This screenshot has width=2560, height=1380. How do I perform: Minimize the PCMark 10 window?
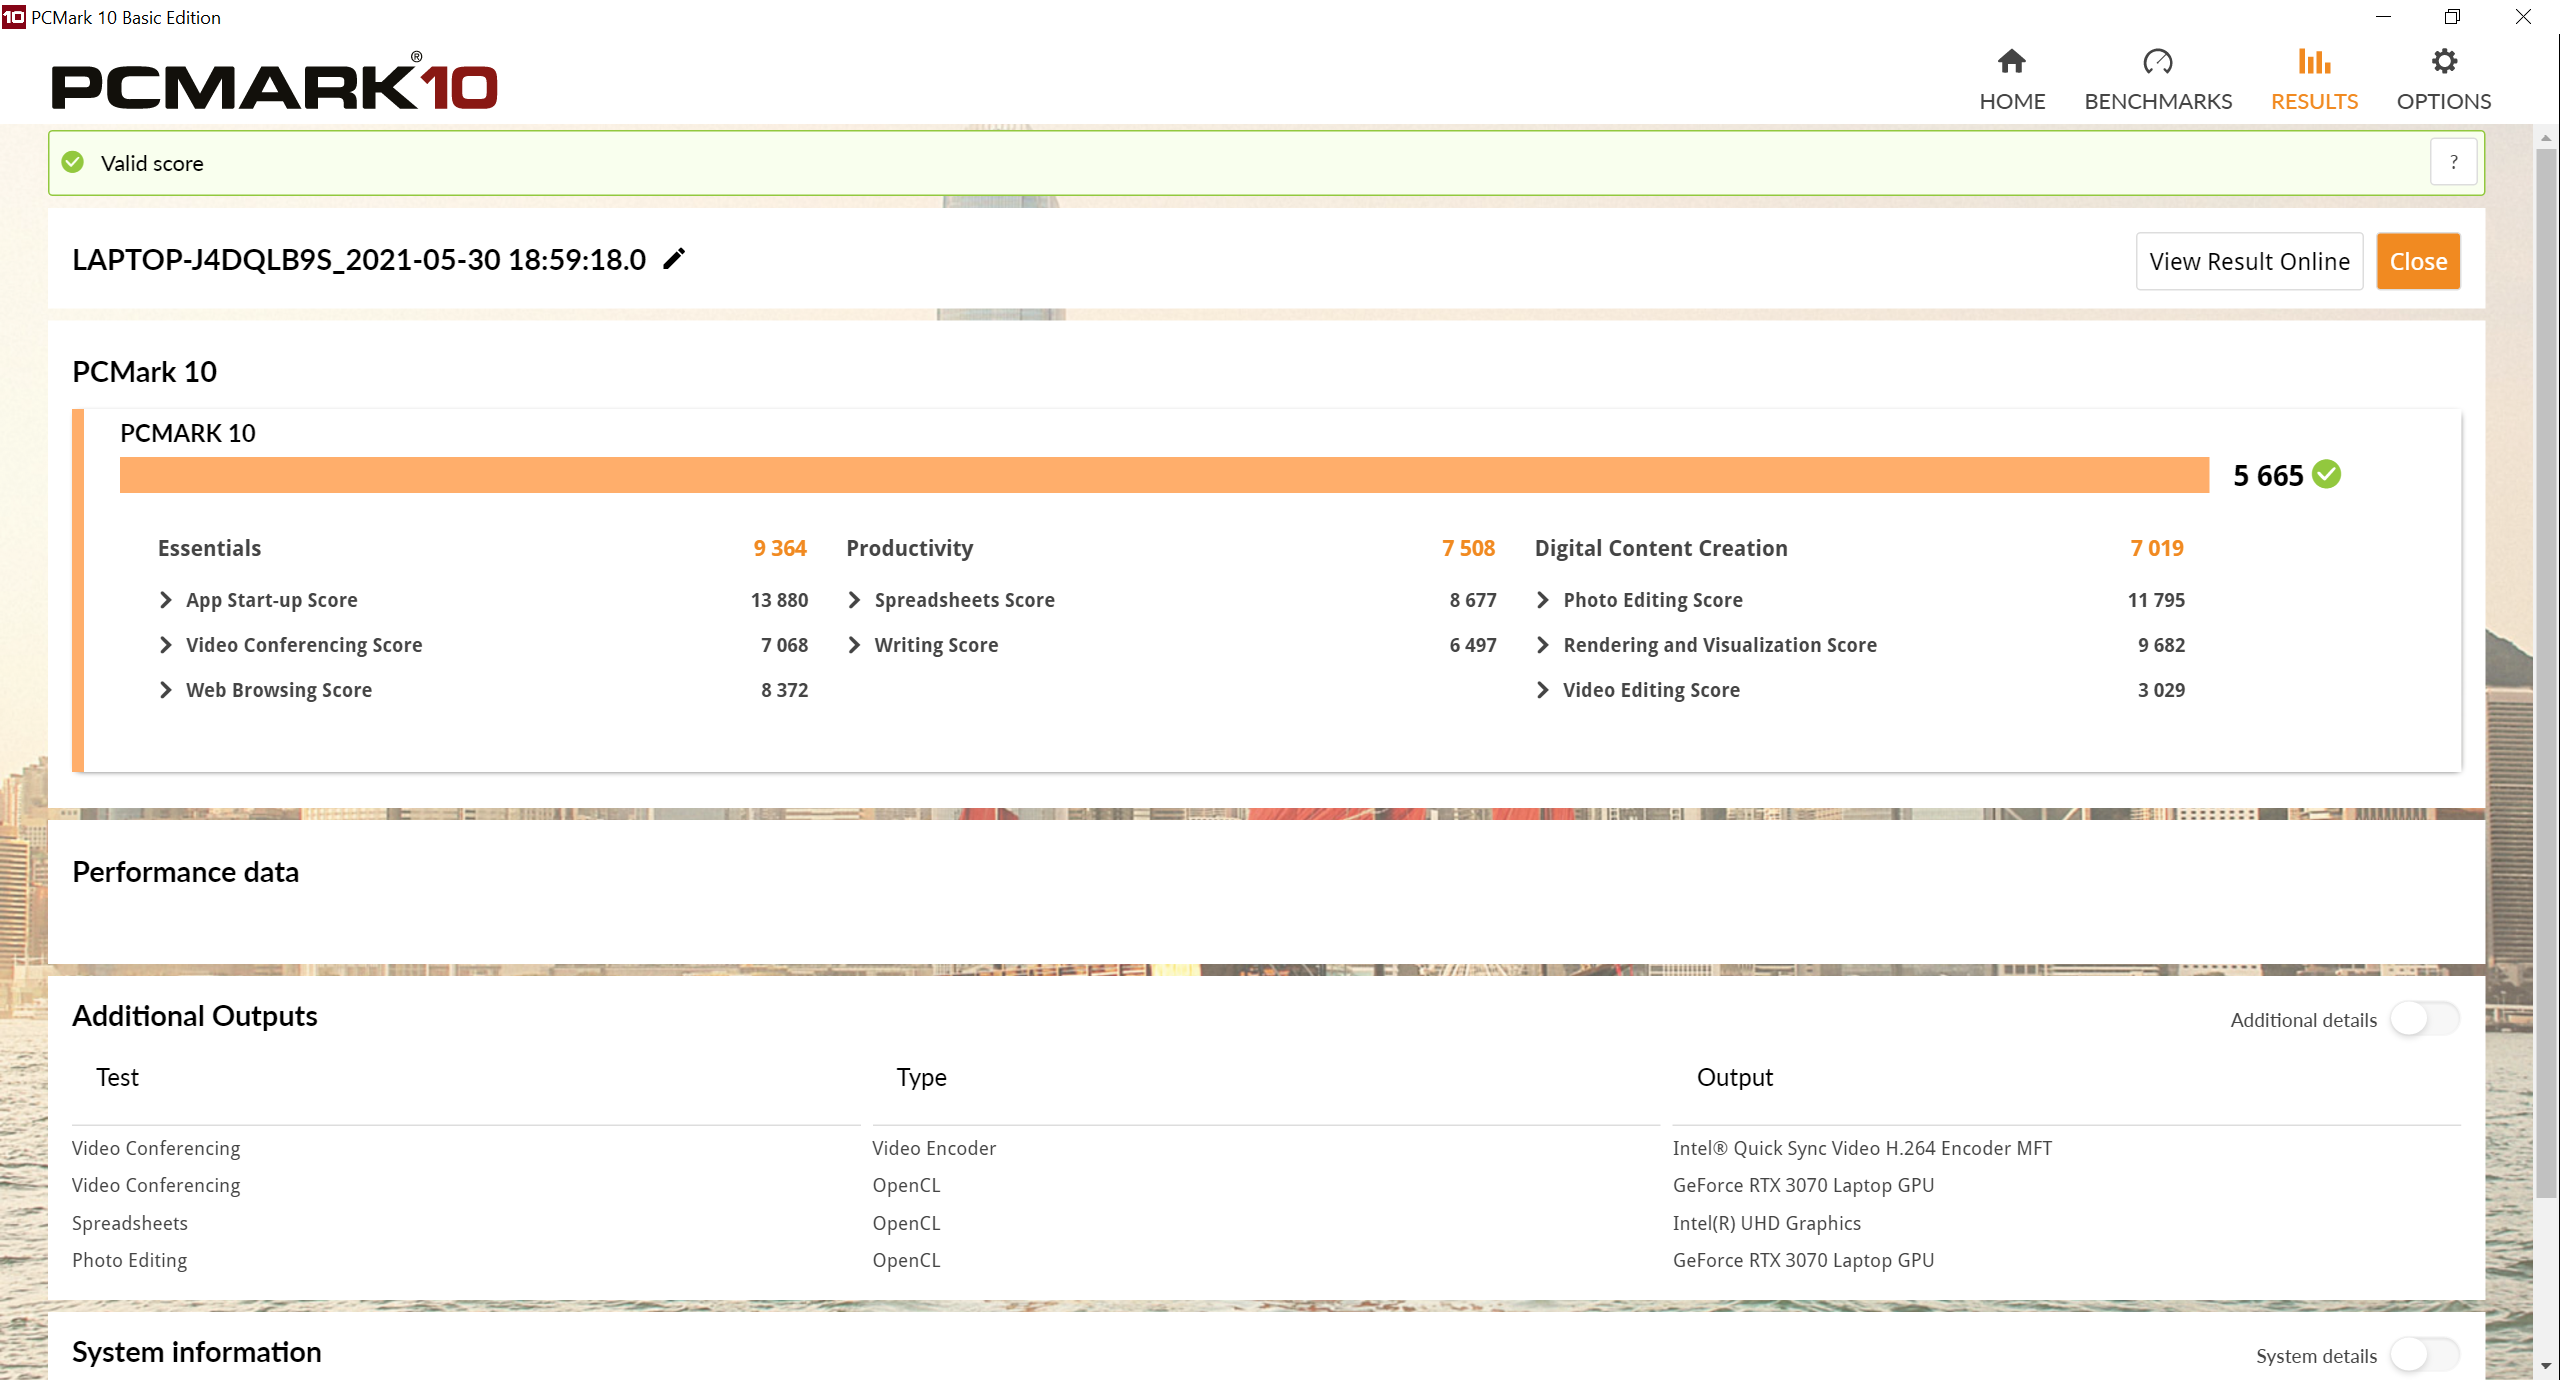pyautogui.click(x=2383, y=17)
